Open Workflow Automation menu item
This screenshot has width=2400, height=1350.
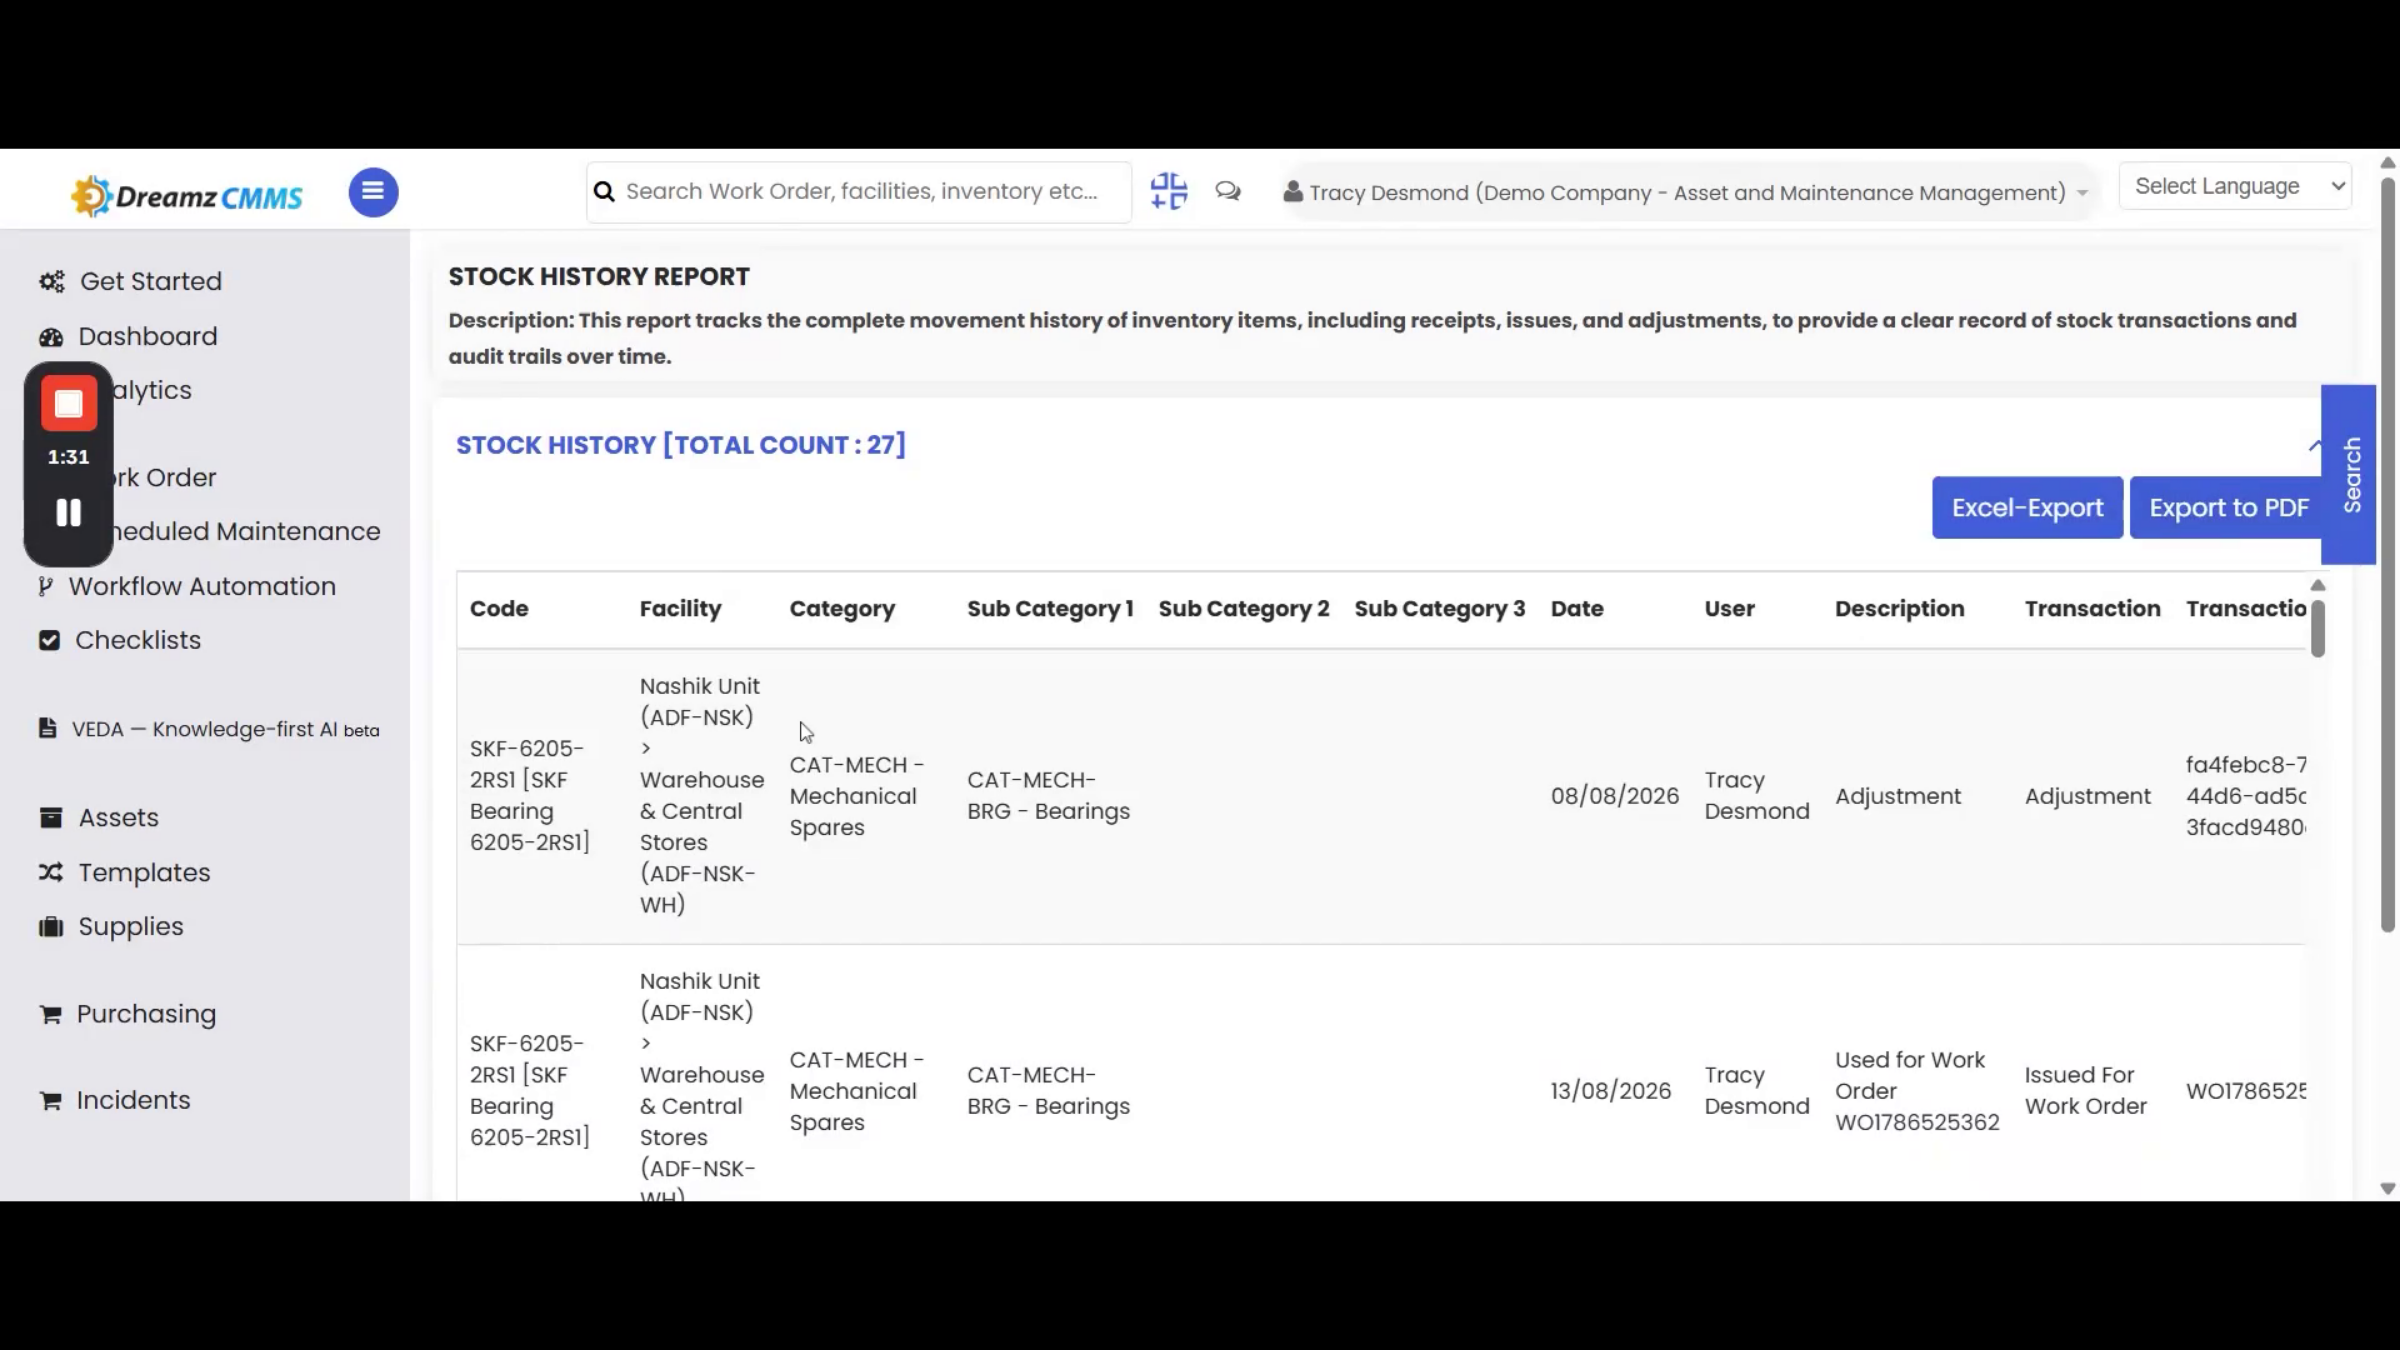[202, 586]
